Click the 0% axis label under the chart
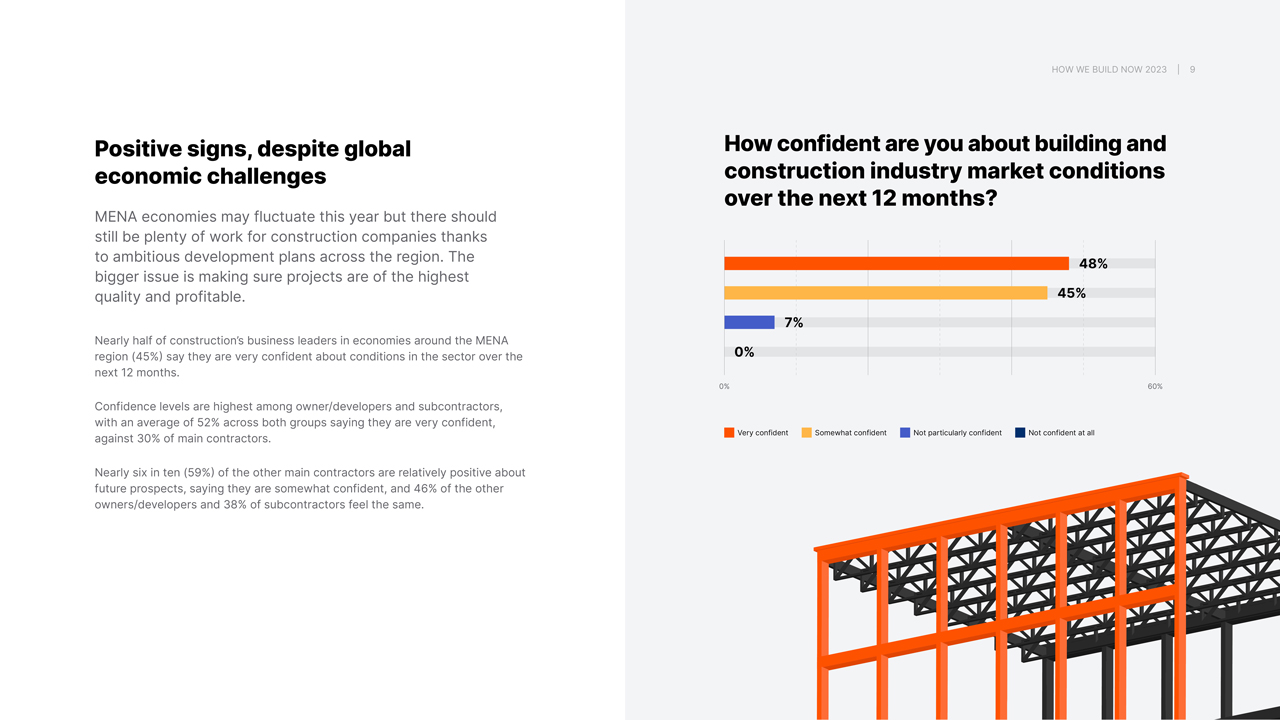This screenshot has height=720, width=1280. 724,386
